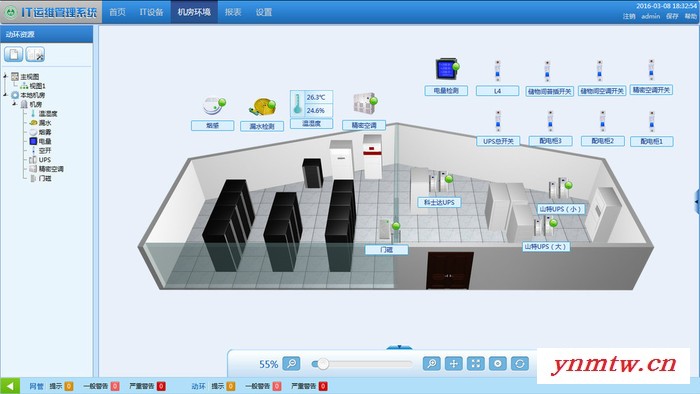Open the 报表 menu tab

point(233,12)
